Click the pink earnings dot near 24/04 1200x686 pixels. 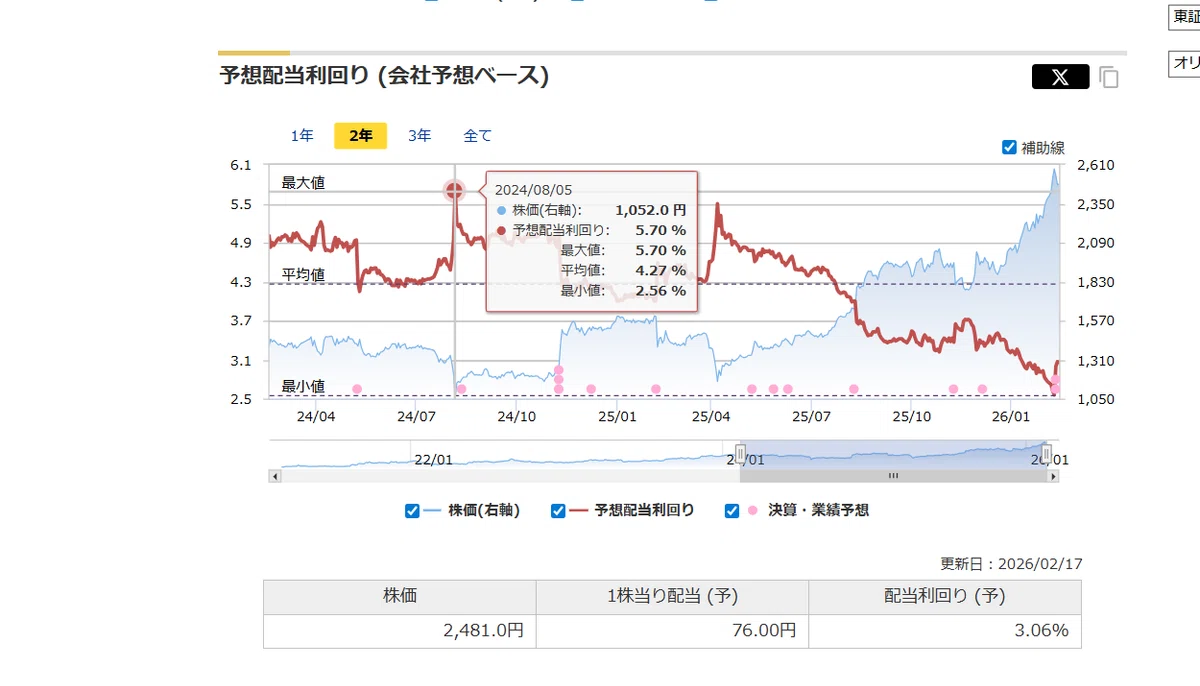point(357,389)
